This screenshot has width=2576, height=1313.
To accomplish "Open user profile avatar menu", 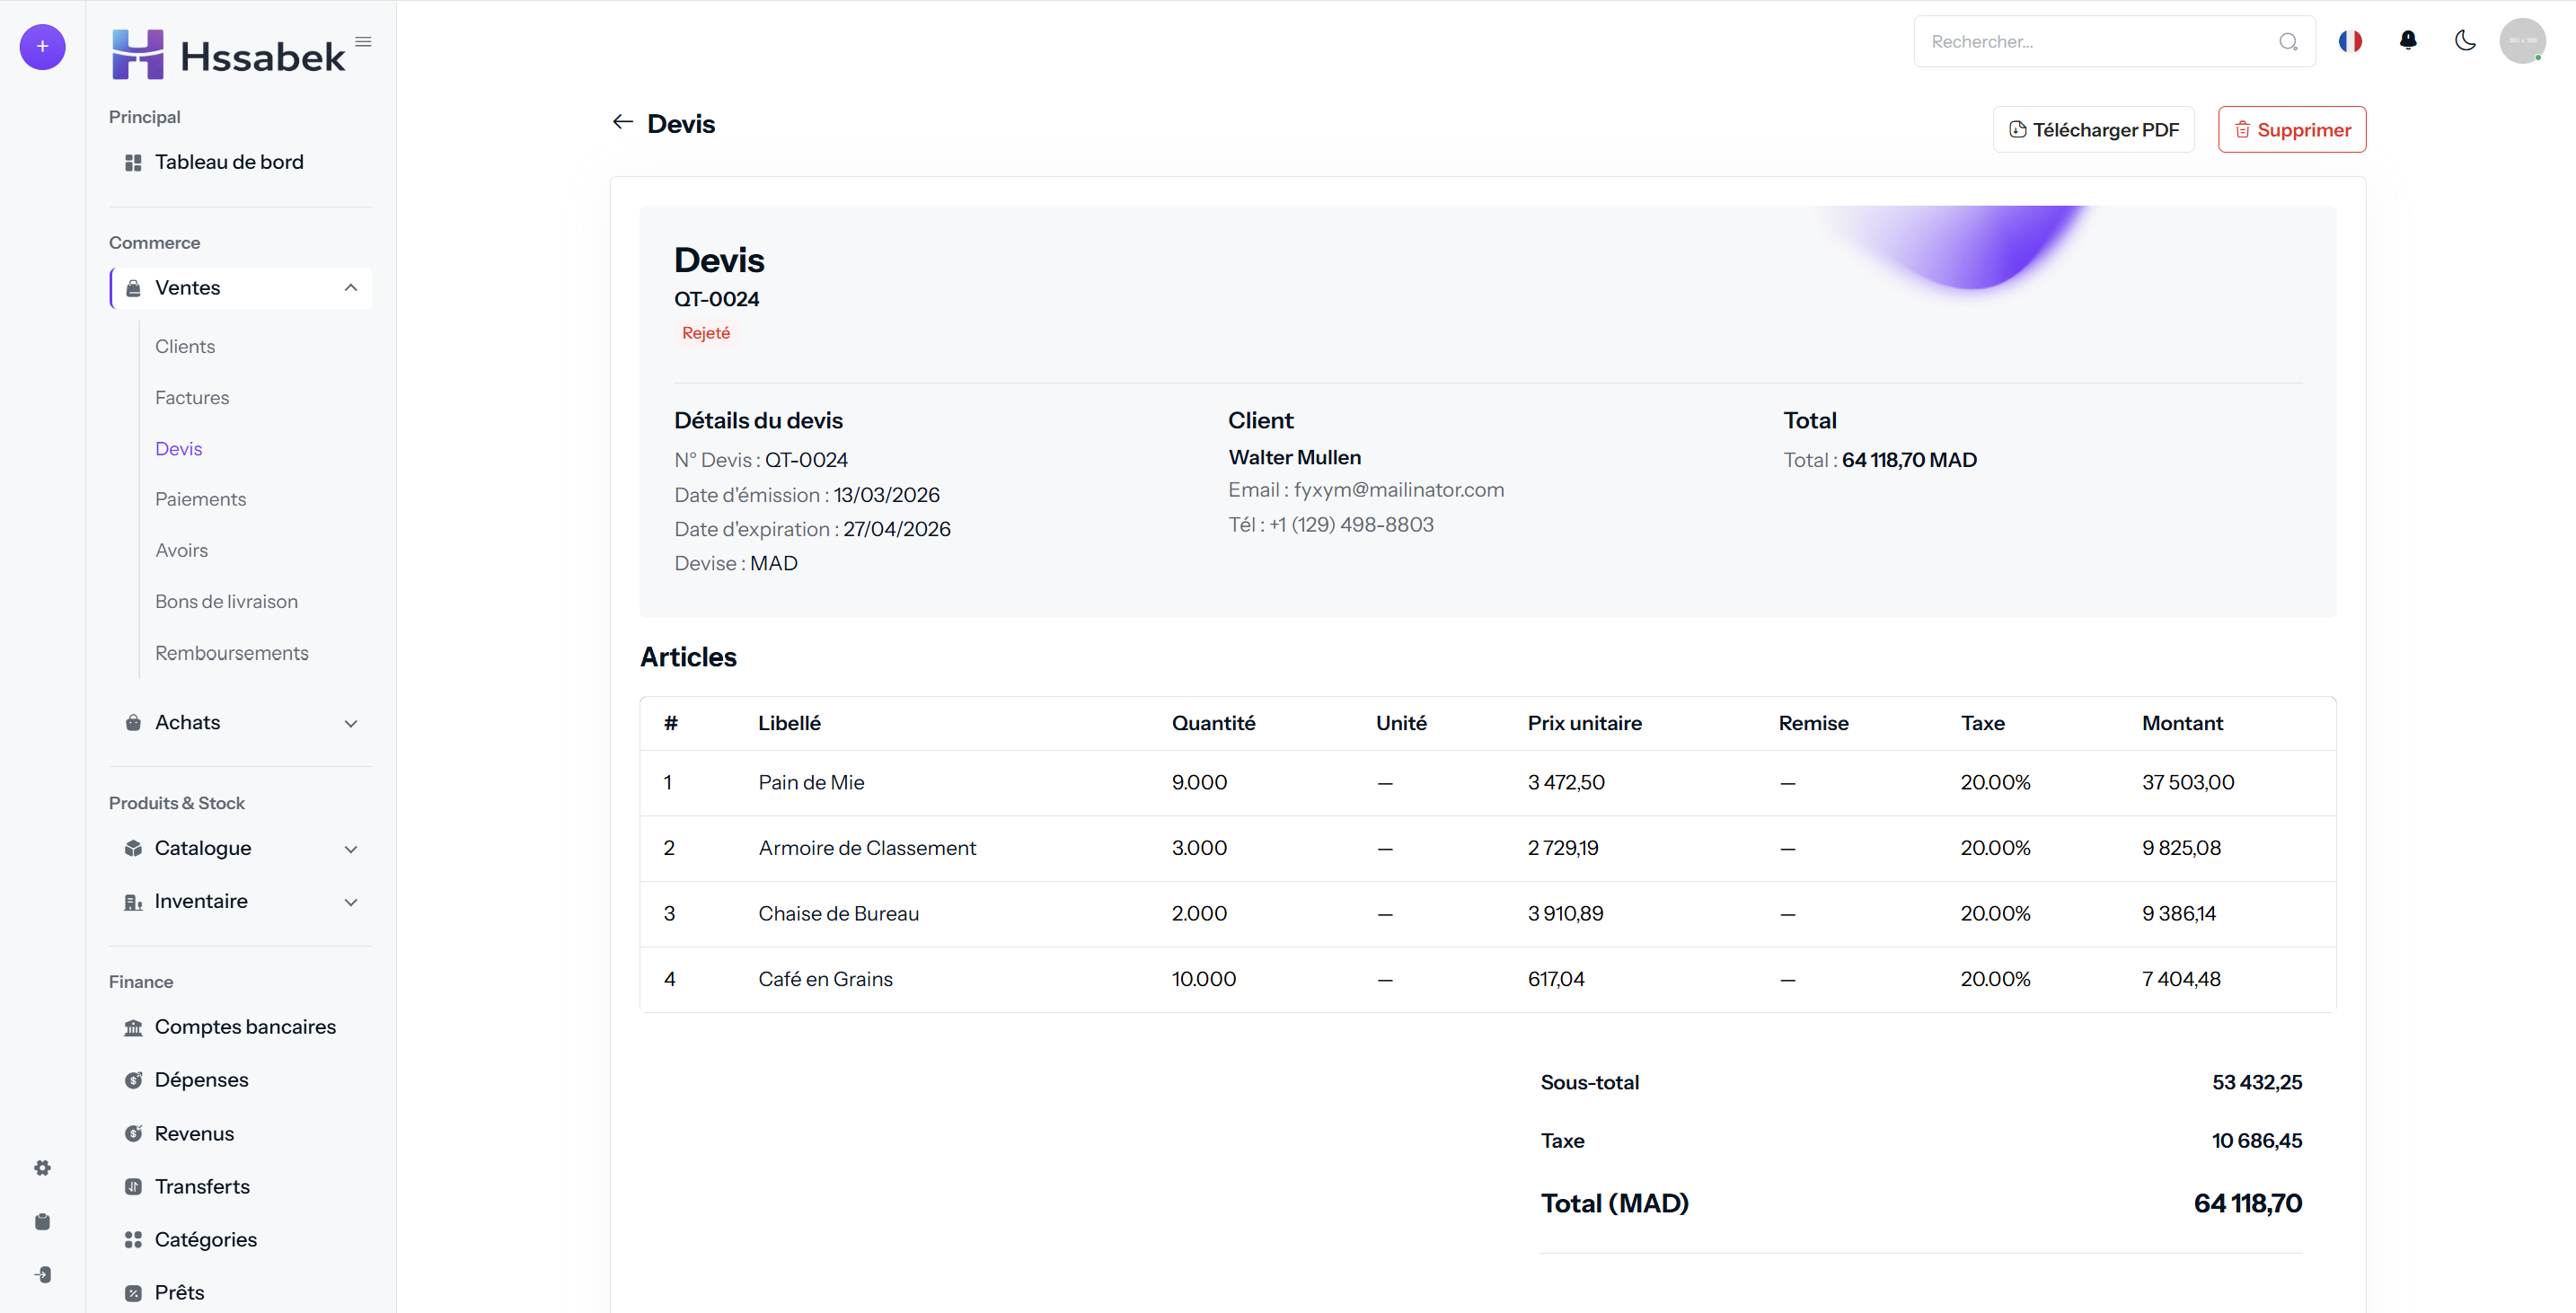I will 2522,41.
